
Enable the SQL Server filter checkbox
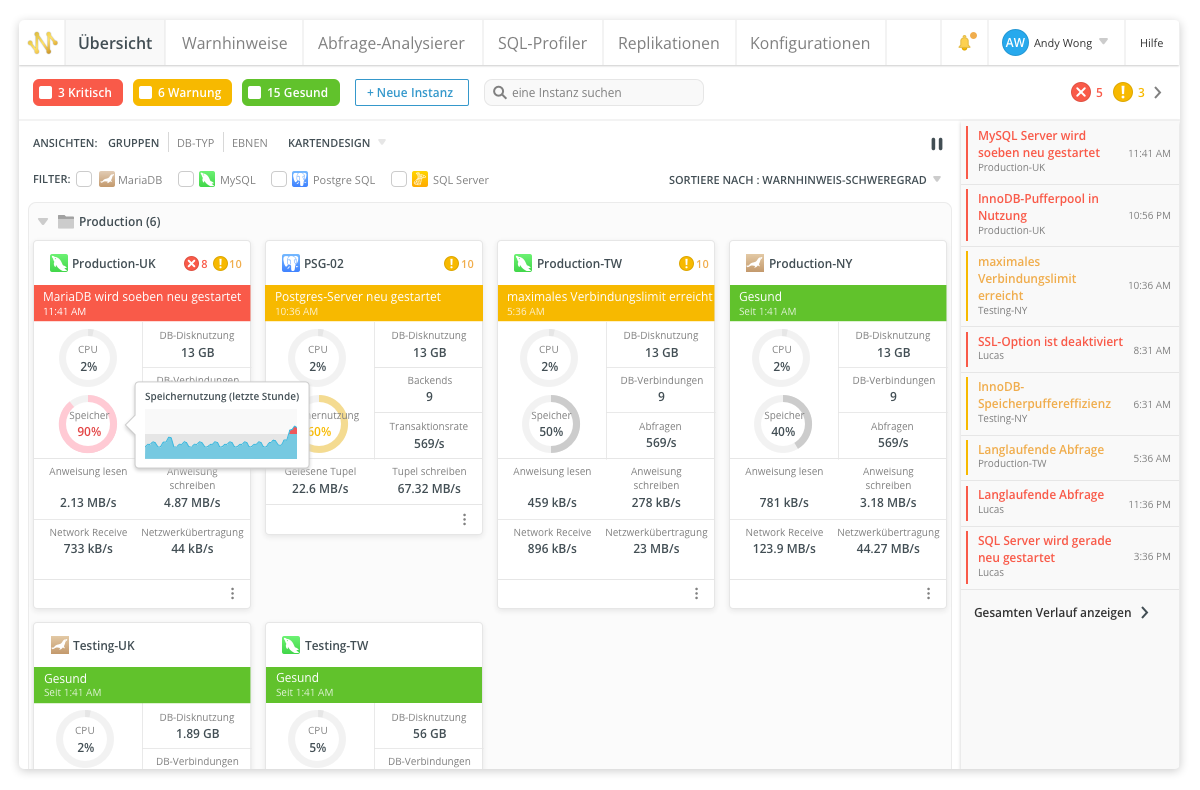[399, 179]
